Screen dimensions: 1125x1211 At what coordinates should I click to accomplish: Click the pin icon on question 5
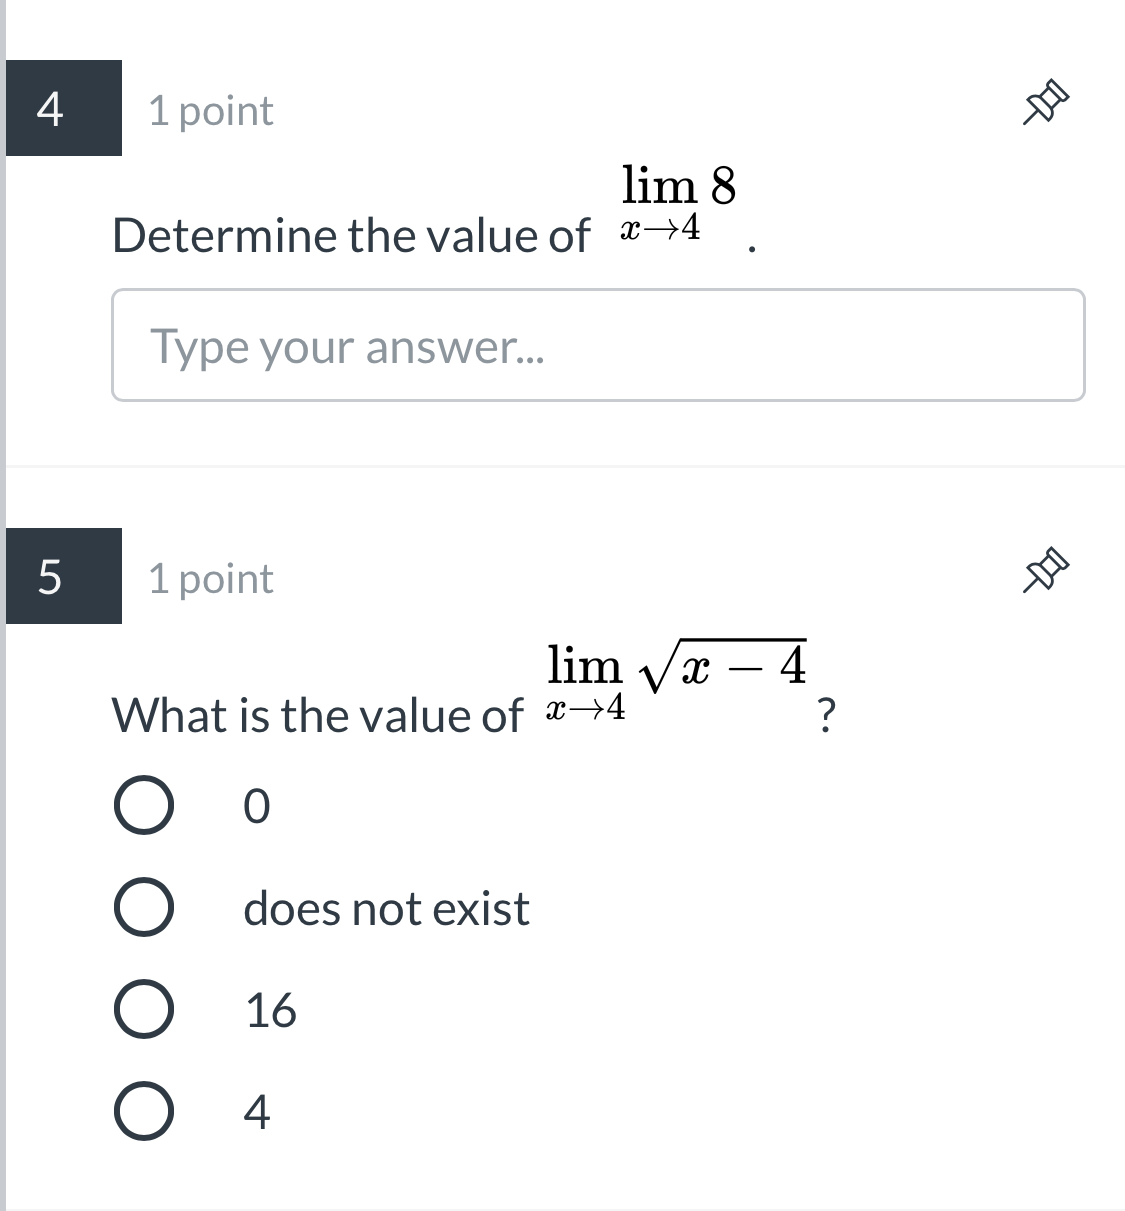1047,569
